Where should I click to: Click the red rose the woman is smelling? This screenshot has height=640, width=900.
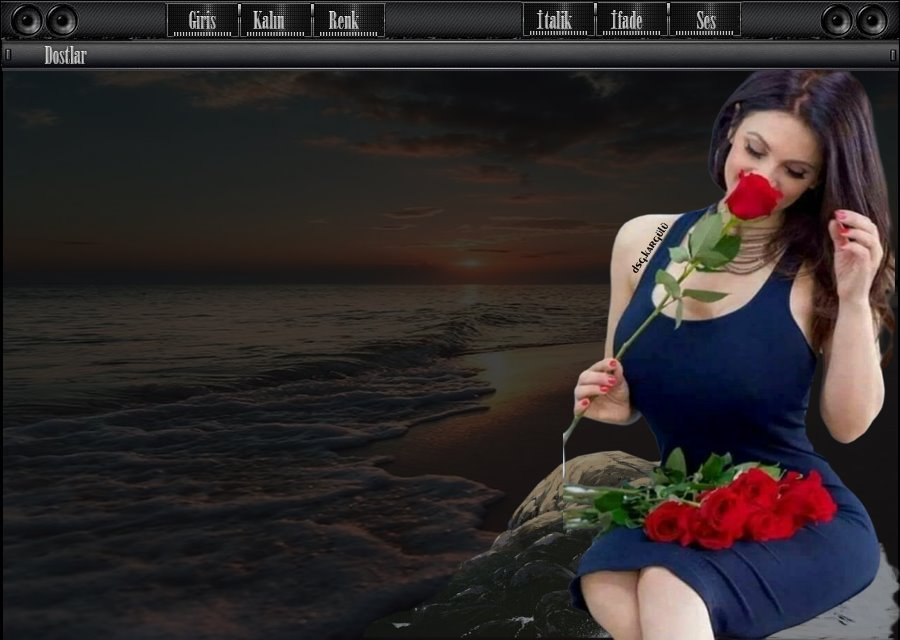752,196
